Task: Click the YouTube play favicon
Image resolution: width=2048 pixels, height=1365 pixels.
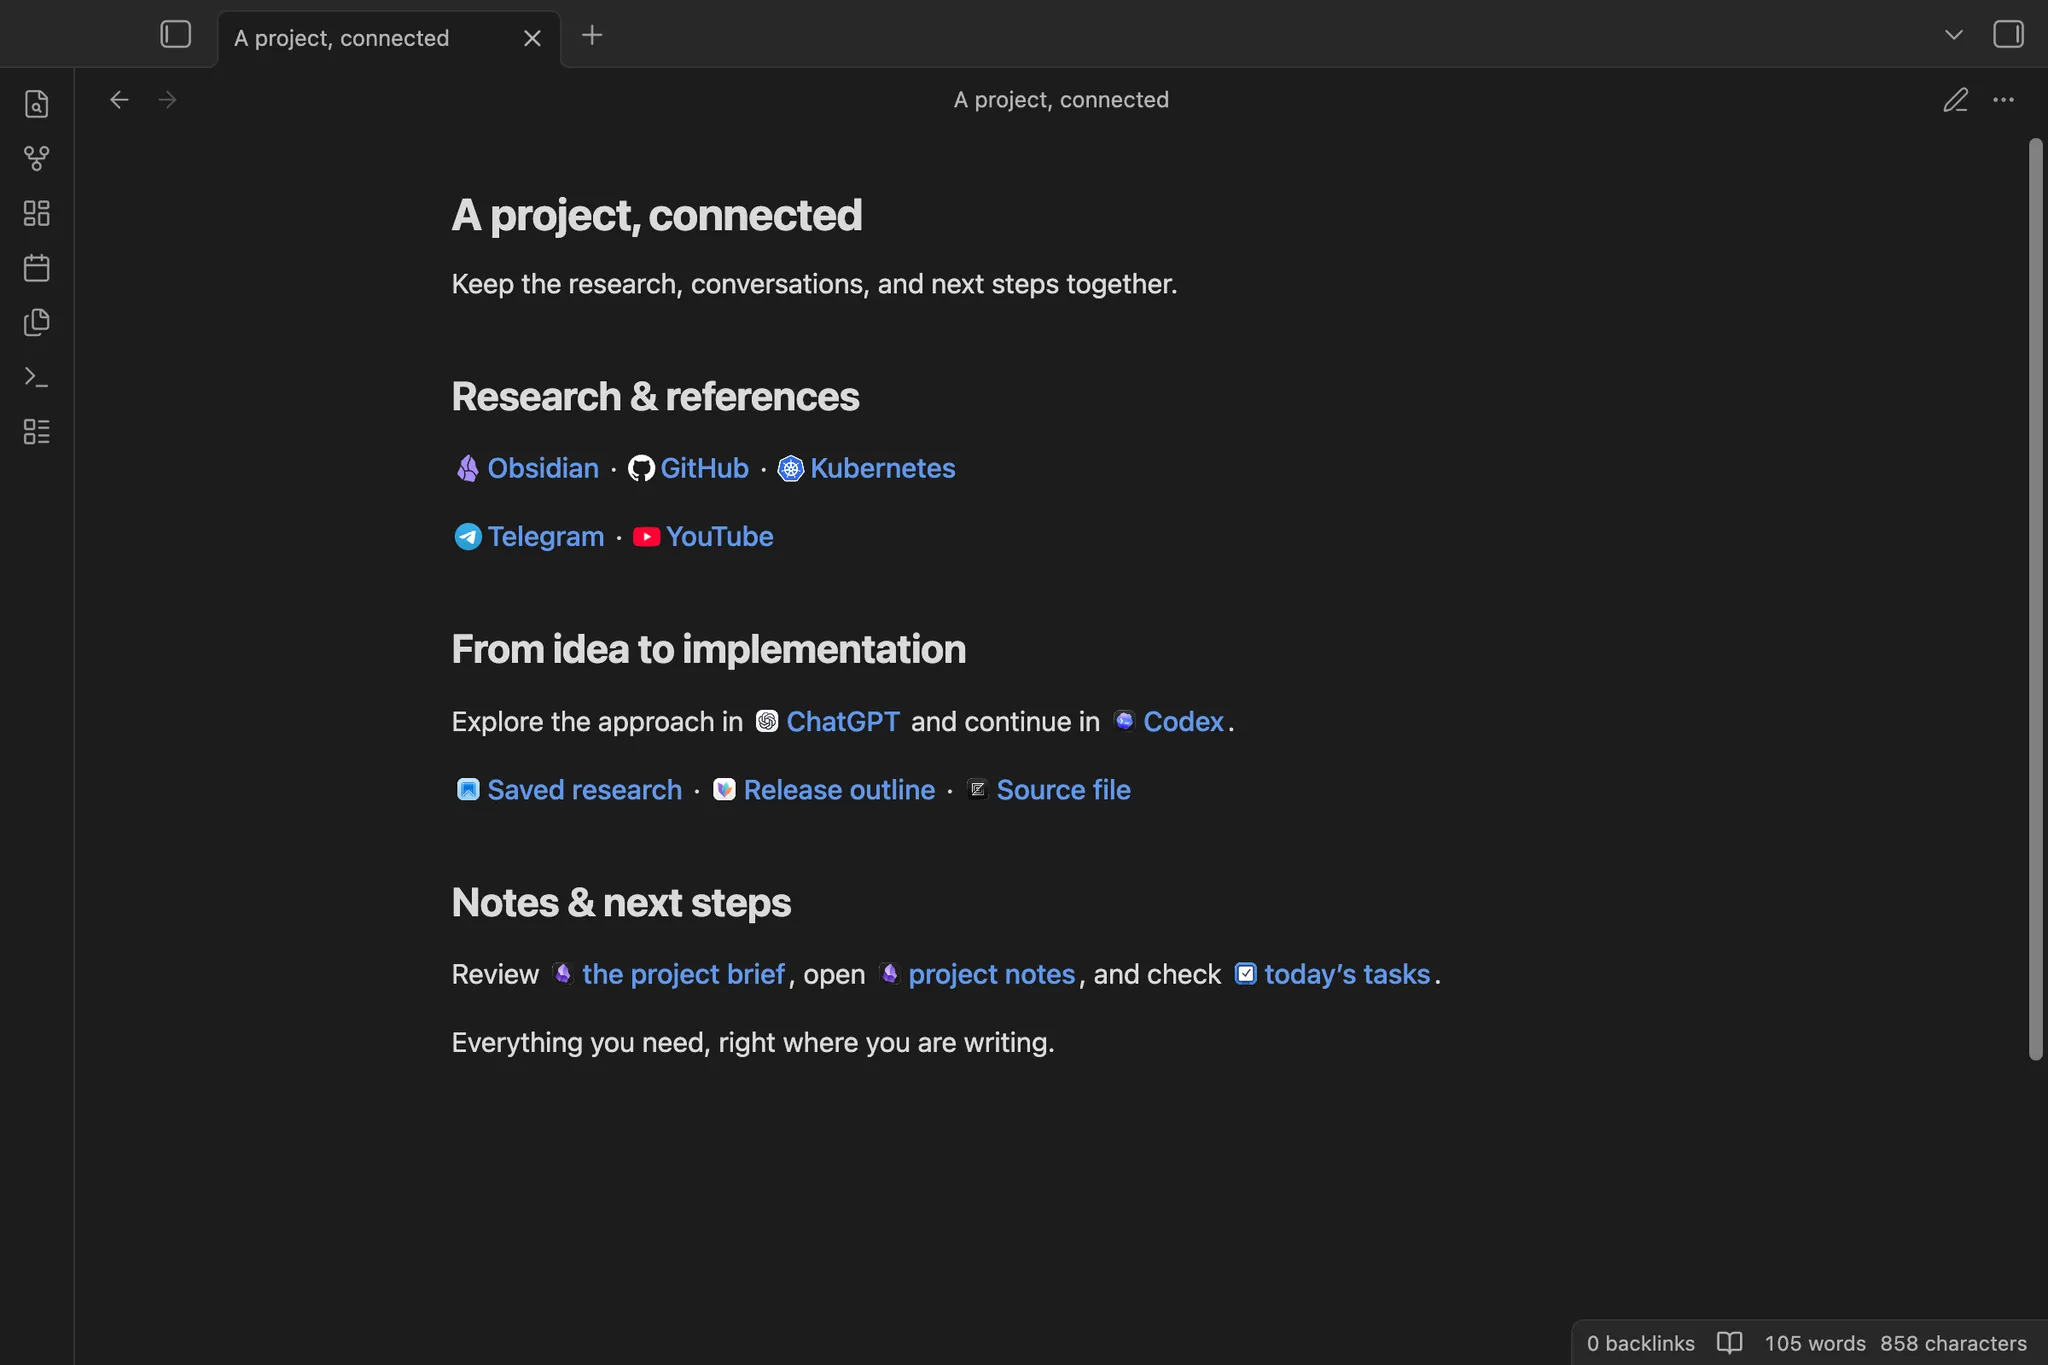Action: pyautogui.click(x=646, y=537)
